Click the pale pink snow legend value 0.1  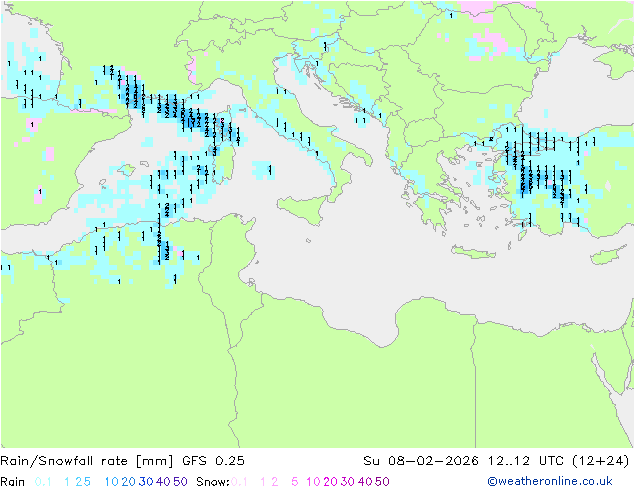tap(239, 482)
